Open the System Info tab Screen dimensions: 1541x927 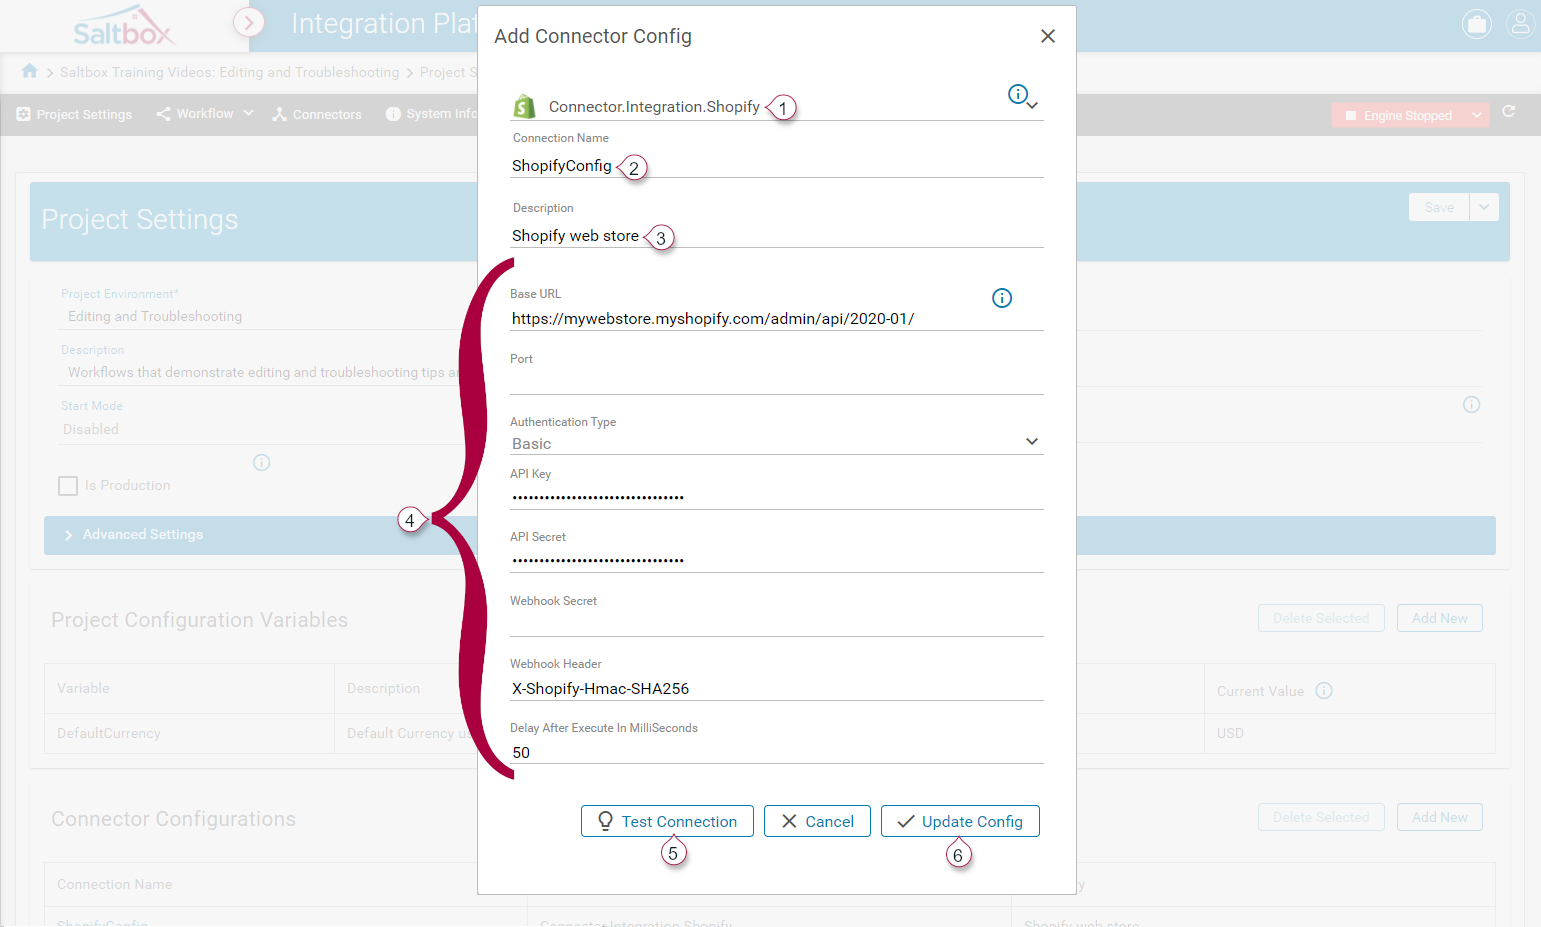(432, 114)
